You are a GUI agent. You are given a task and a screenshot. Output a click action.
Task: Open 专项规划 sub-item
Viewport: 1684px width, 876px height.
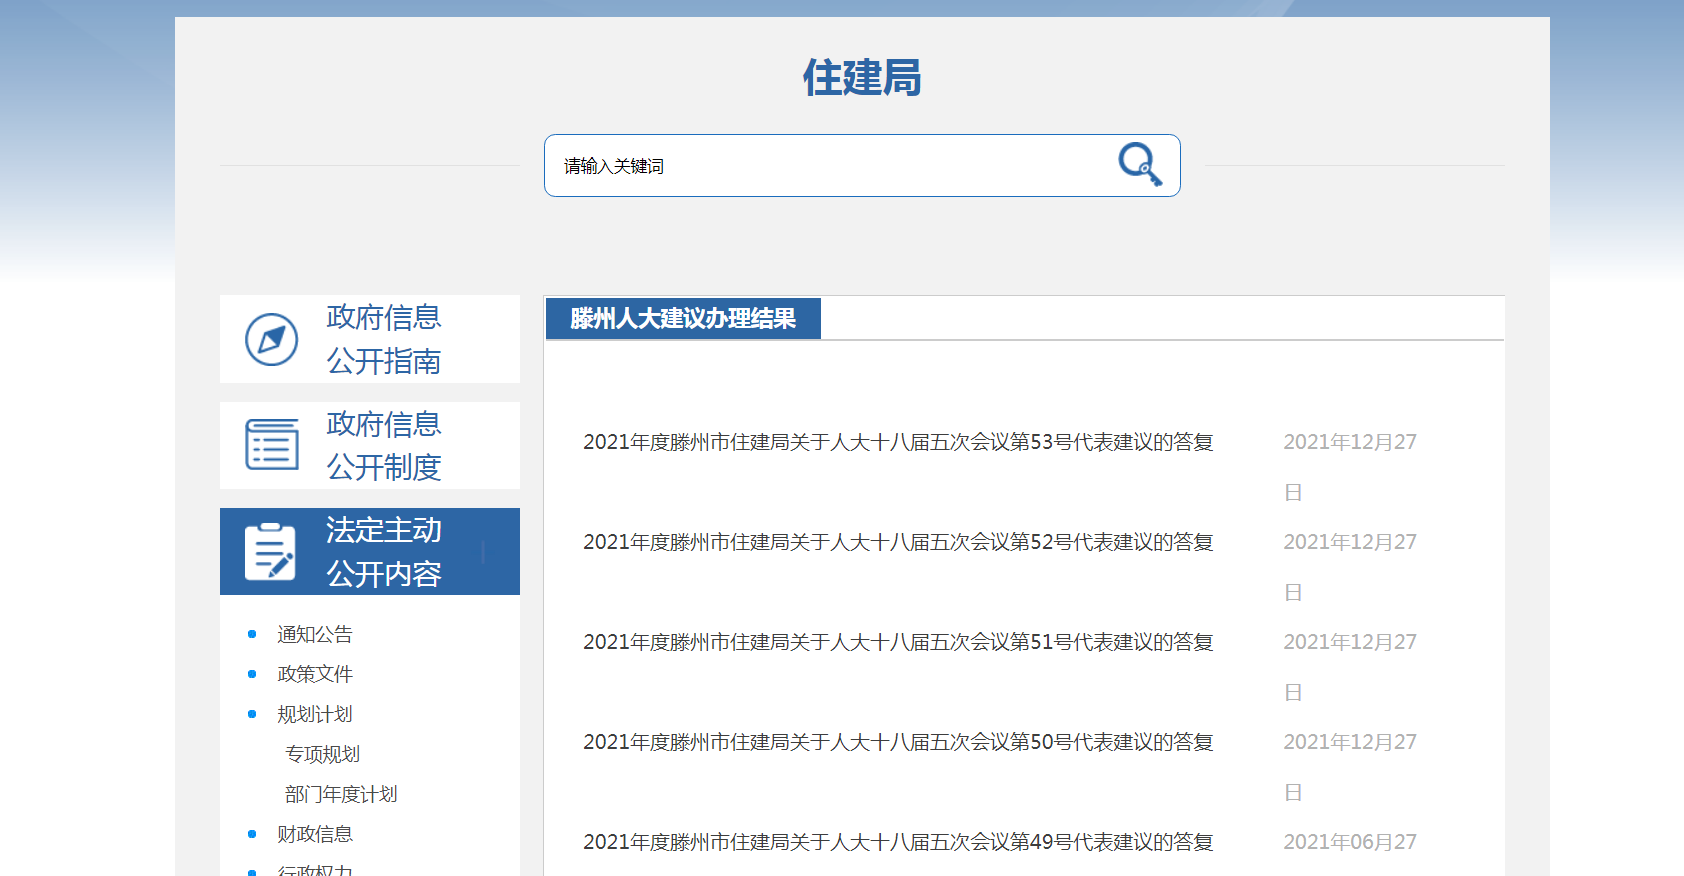click(x=322, y=754)
